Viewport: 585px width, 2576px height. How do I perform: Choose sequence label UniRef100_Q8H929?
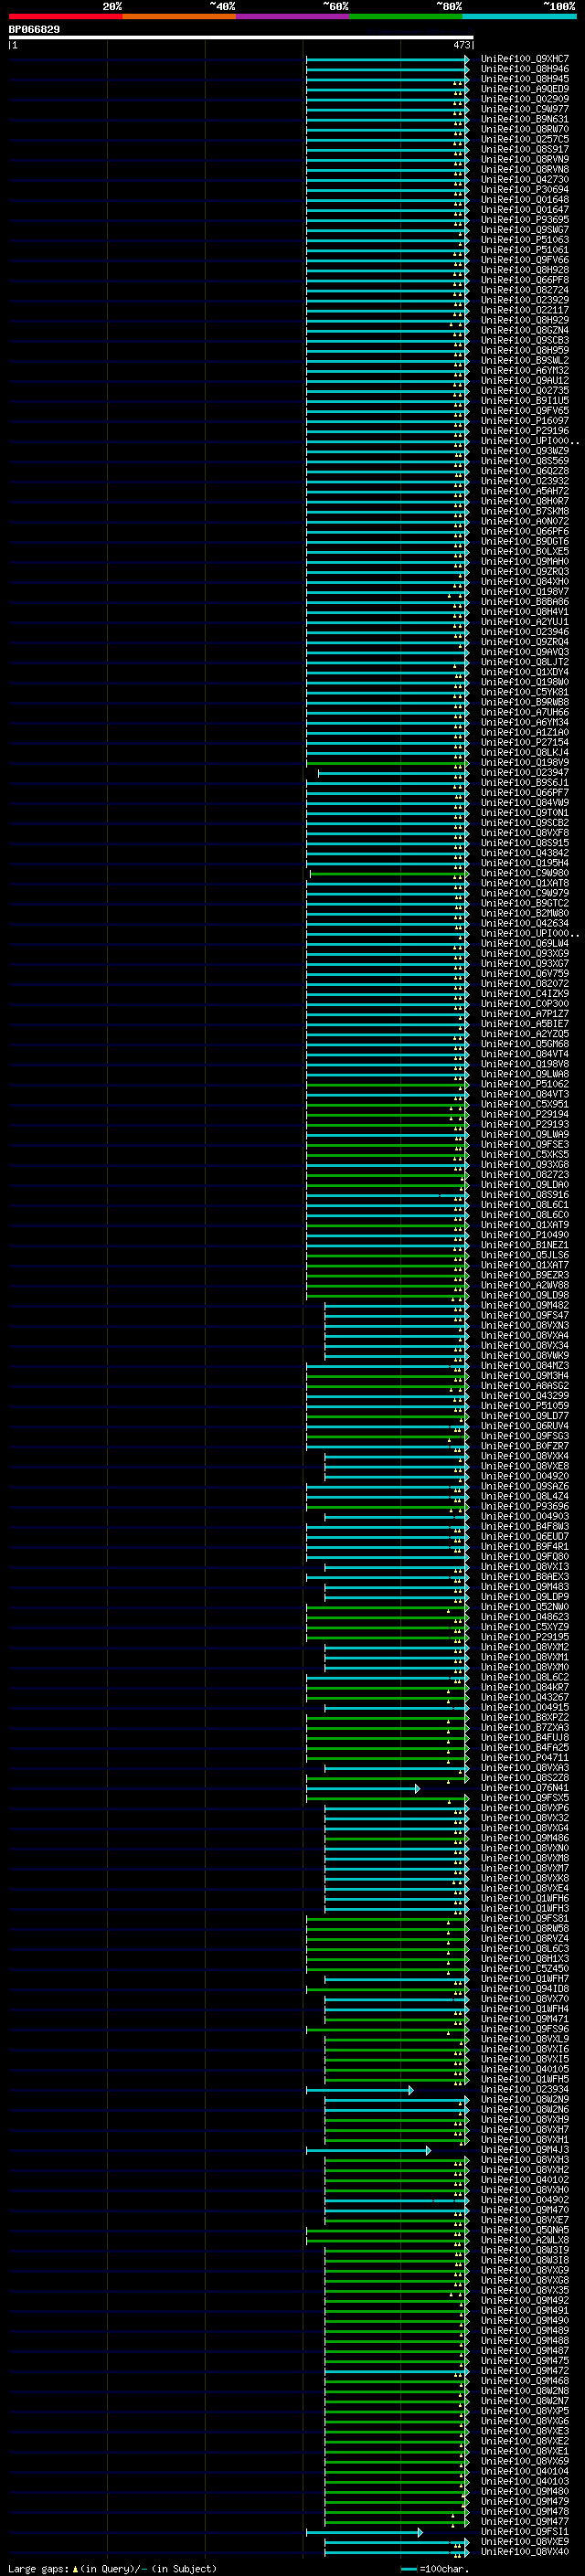(x=524, y=320)
